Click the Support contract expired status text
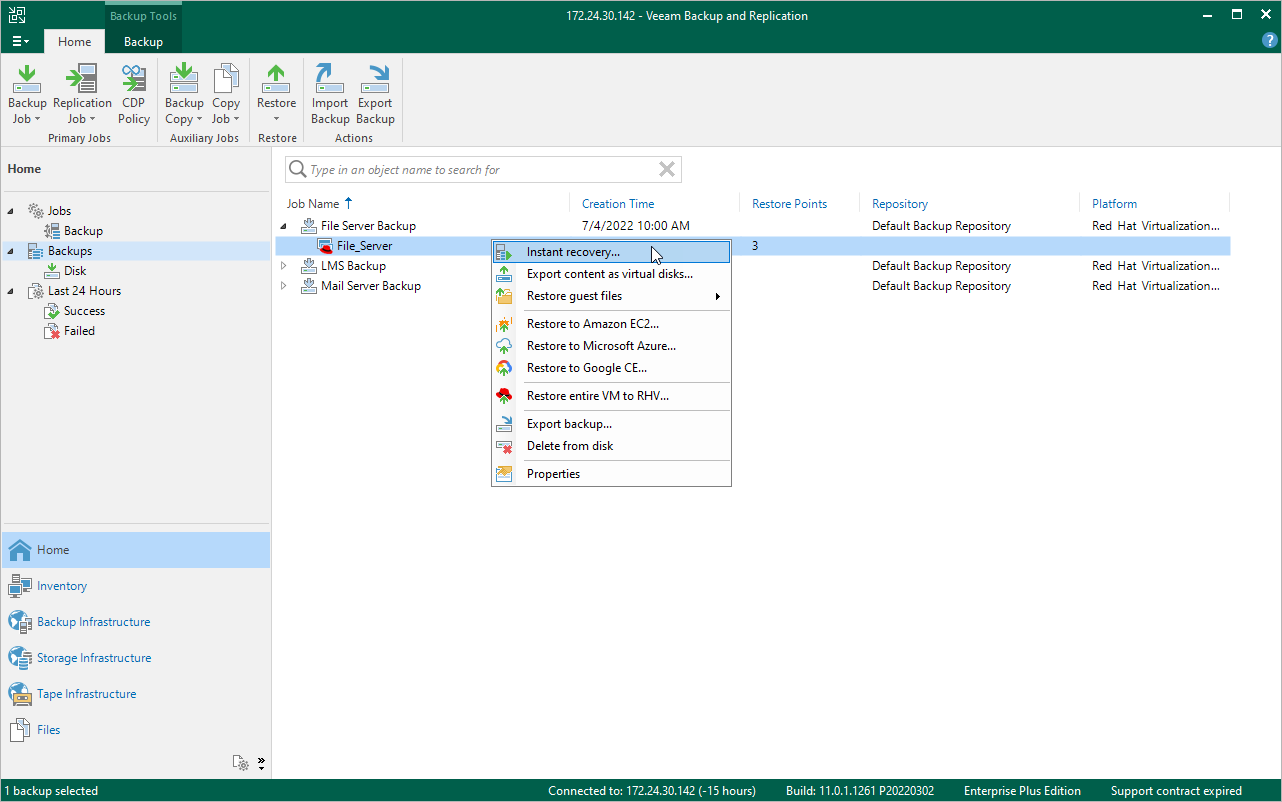 (x=1176, y=791)
